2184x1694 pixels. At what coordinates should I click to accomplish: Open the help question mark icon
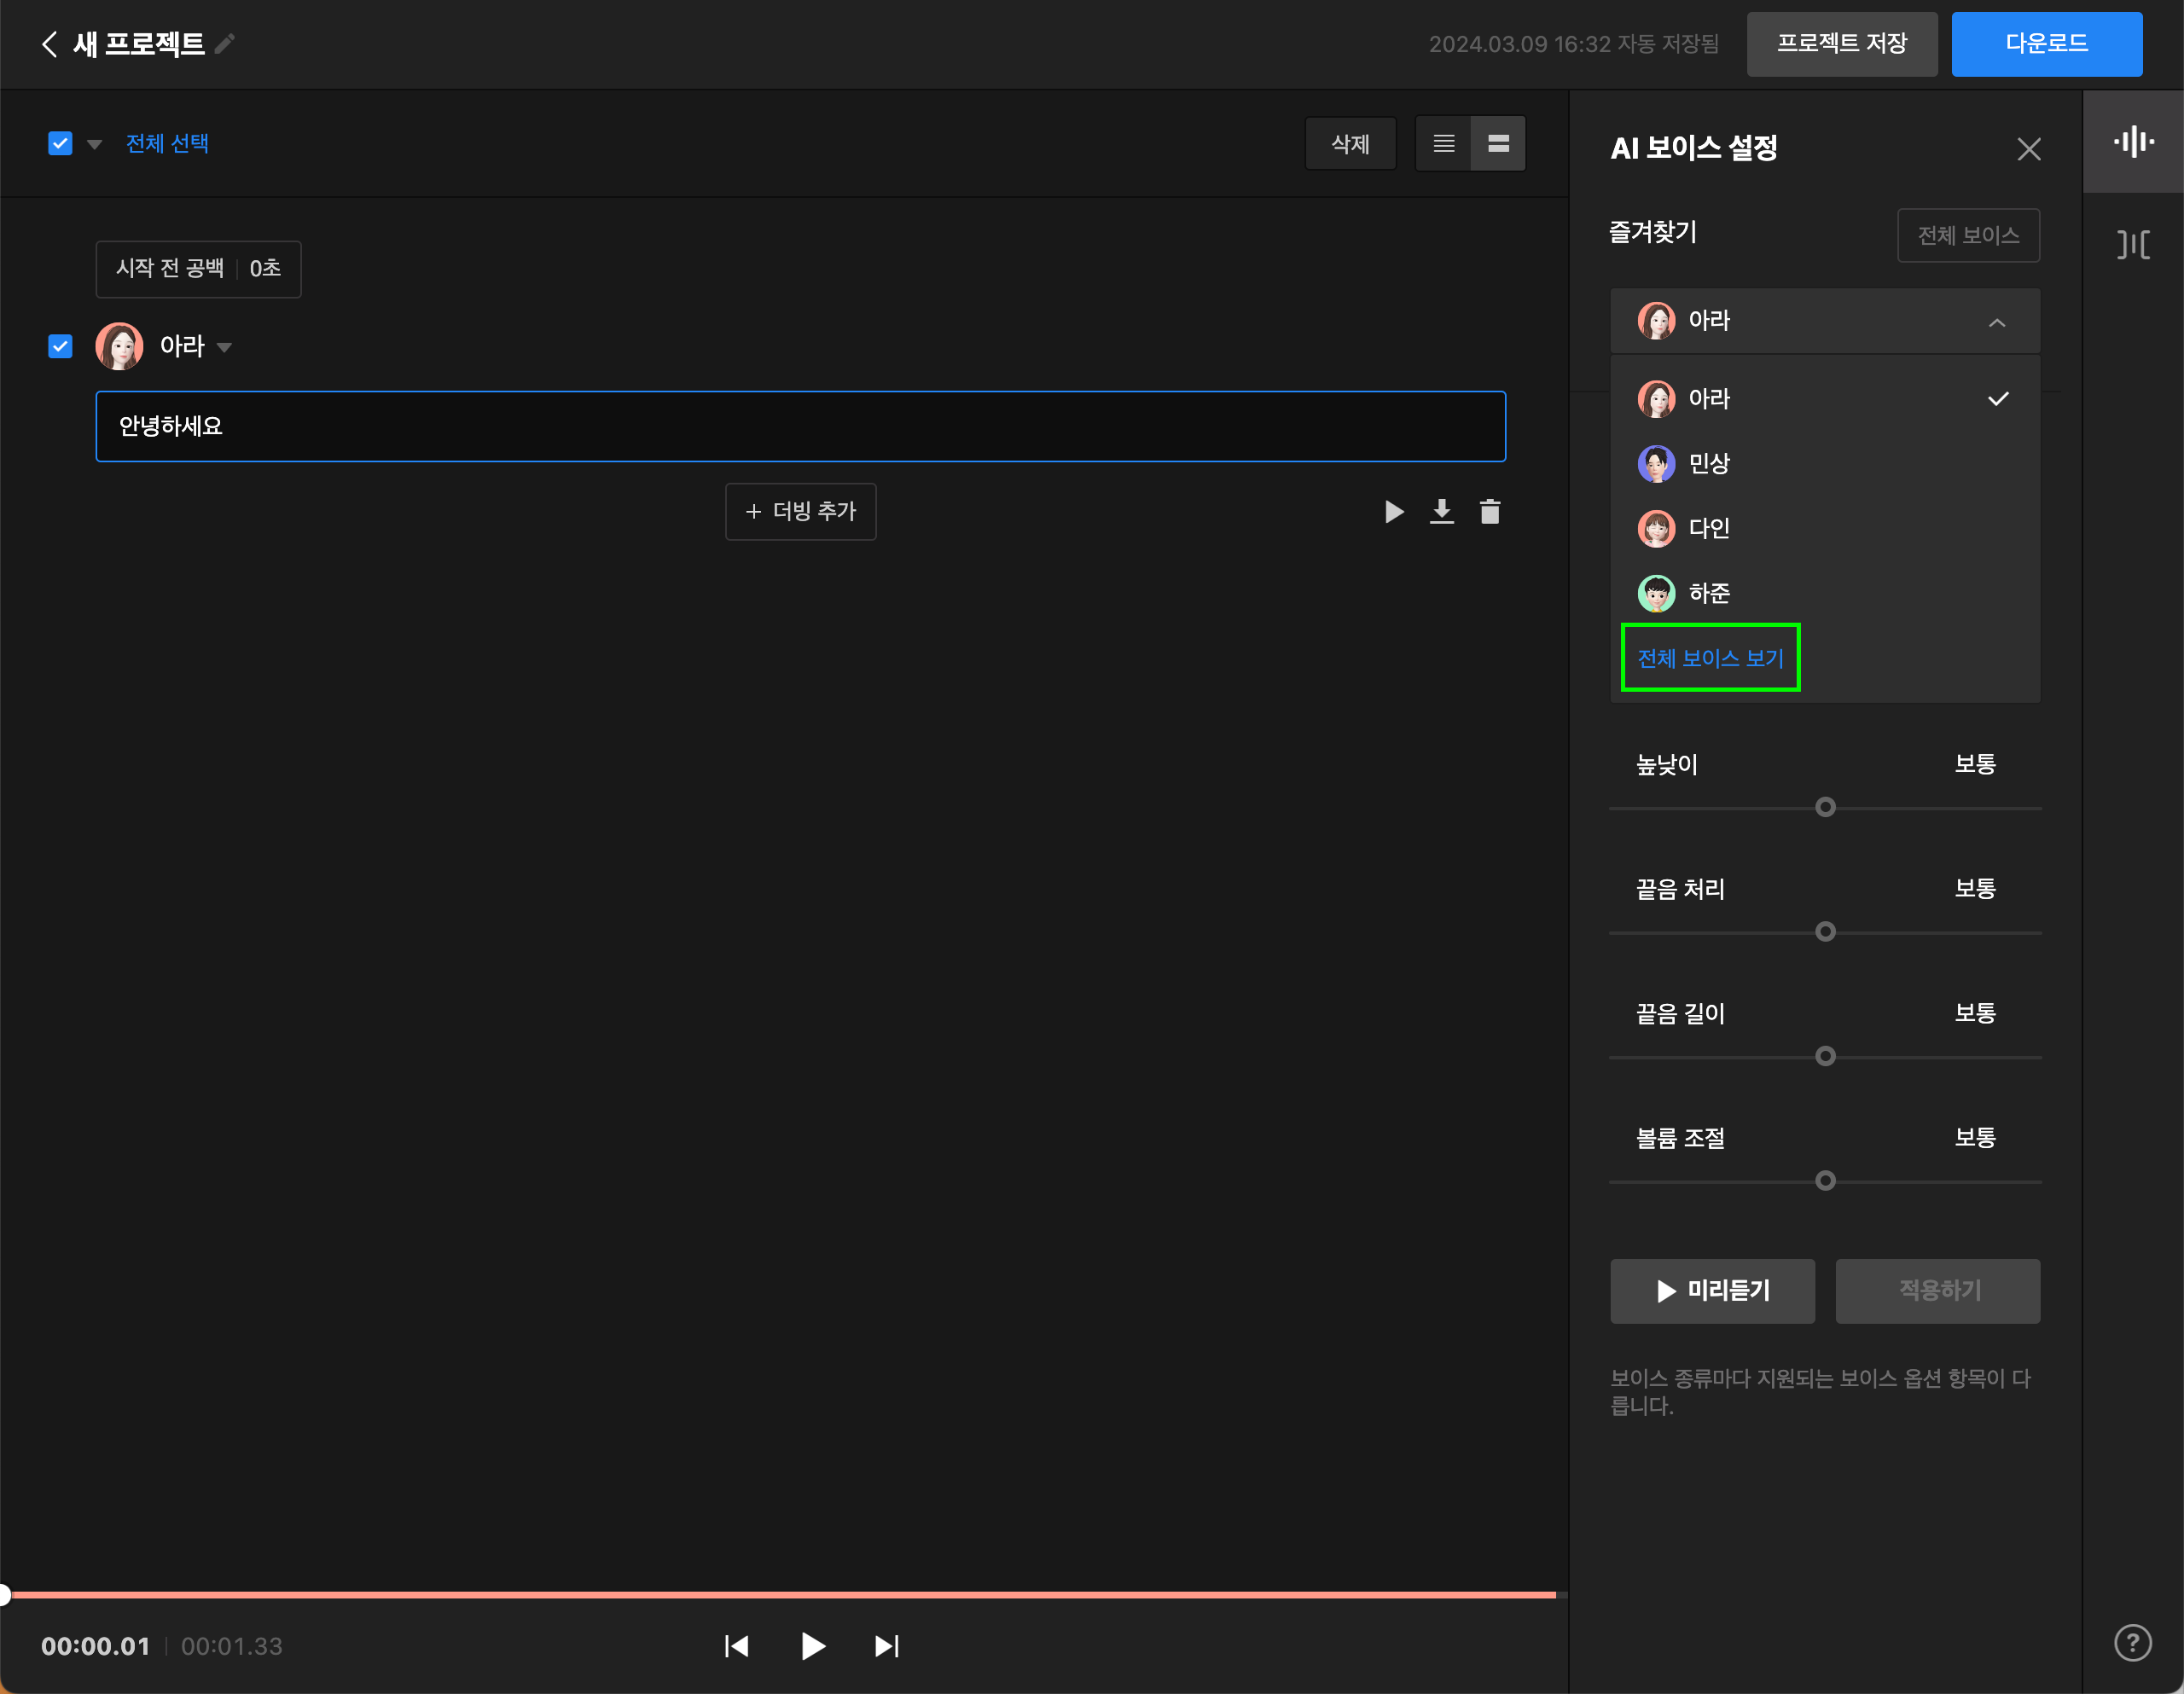pyautogui.click(x=2132, y=1641)
